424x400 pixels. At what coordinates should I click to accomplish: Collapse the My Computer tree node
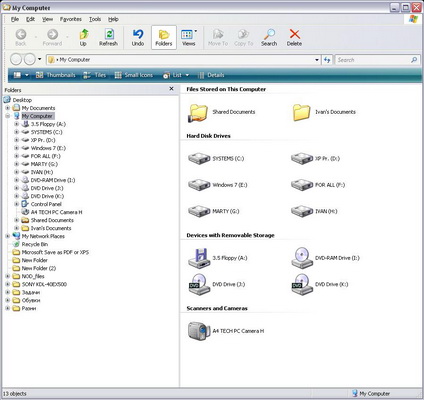tap(8, 116)
